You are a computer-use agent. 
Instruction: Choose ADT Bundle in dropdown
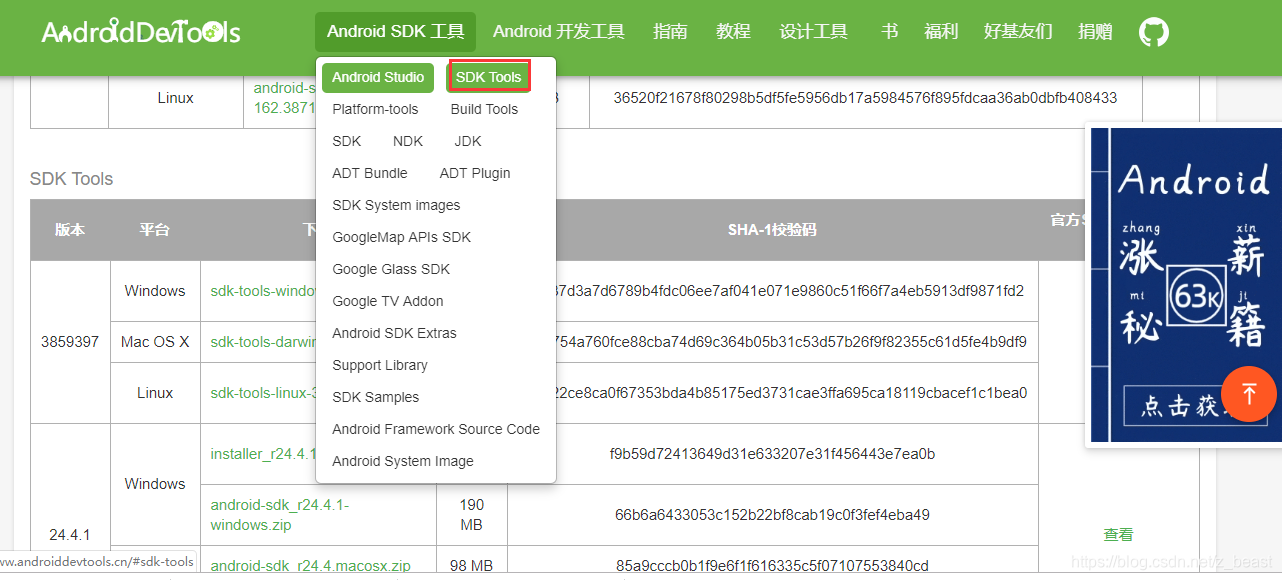(x=370, y=173)
